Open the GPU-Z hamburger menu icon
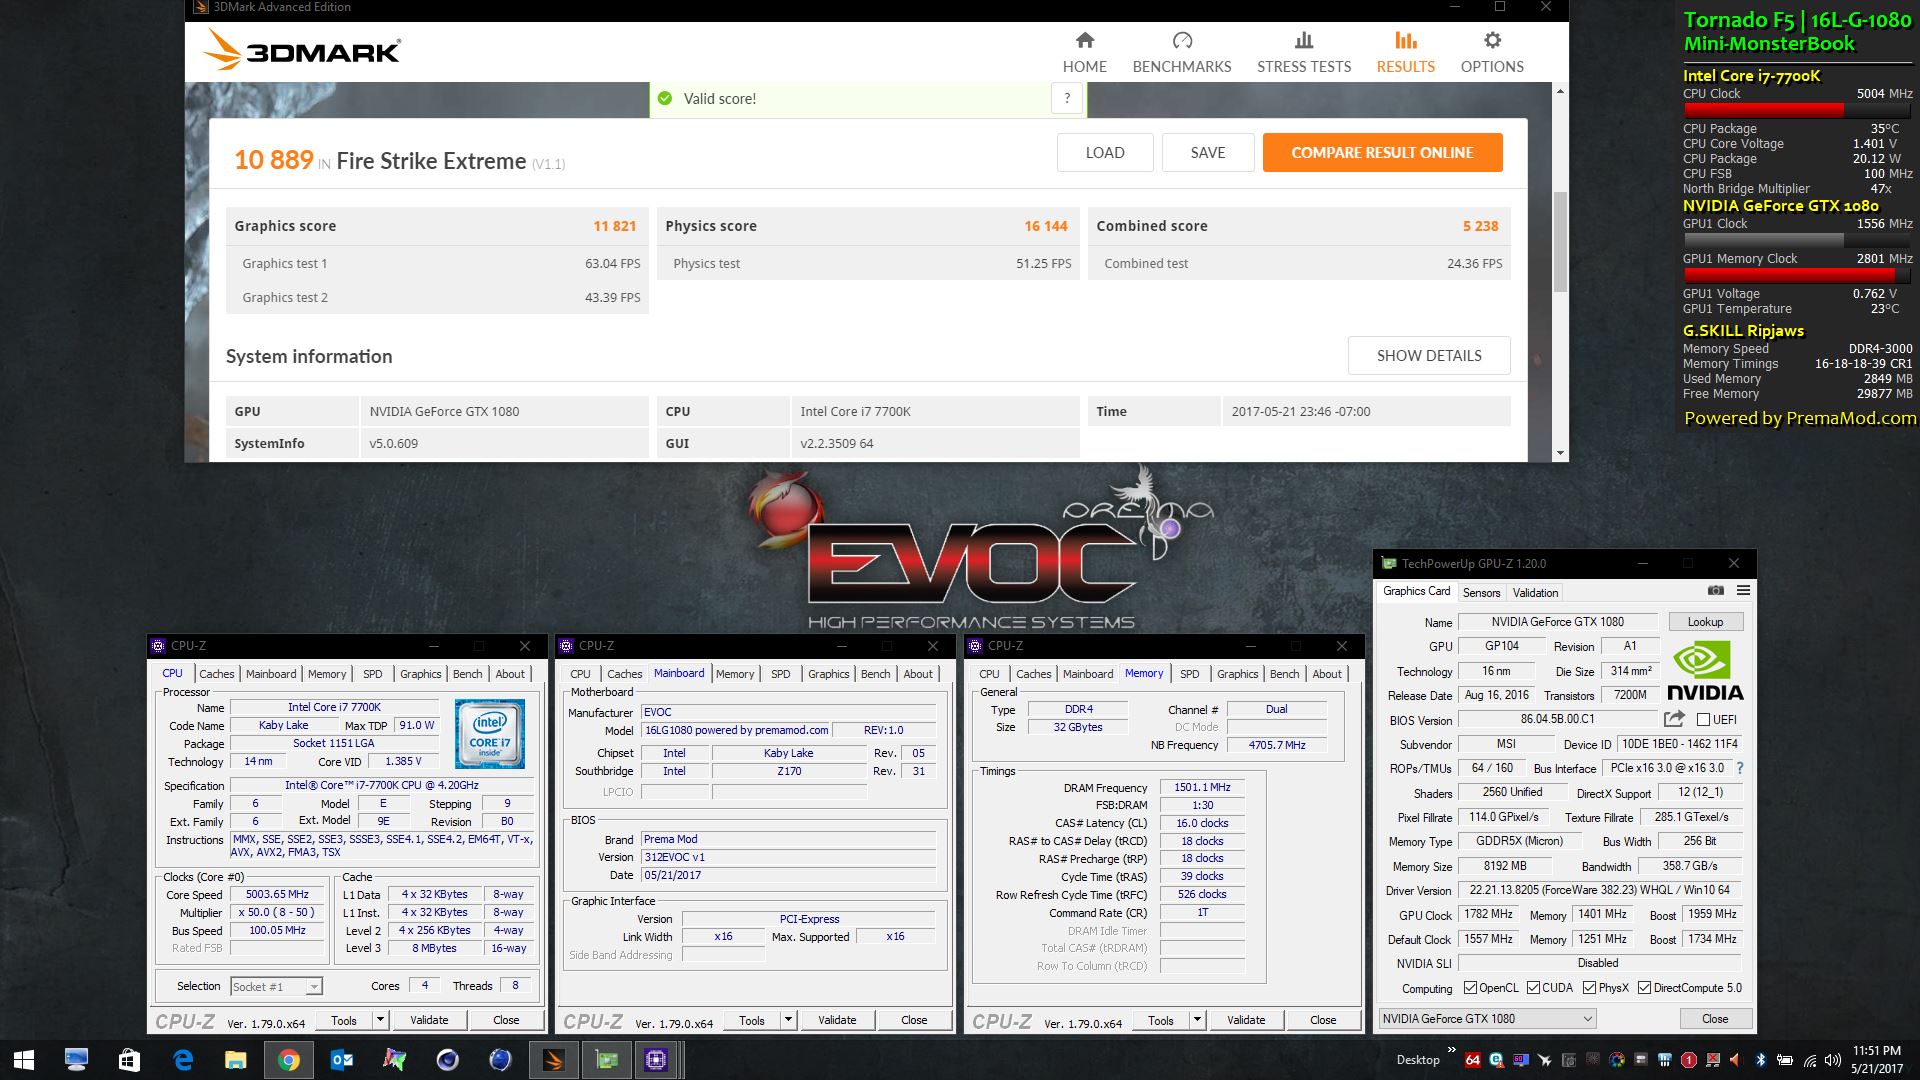 [x=1743, y=591]
